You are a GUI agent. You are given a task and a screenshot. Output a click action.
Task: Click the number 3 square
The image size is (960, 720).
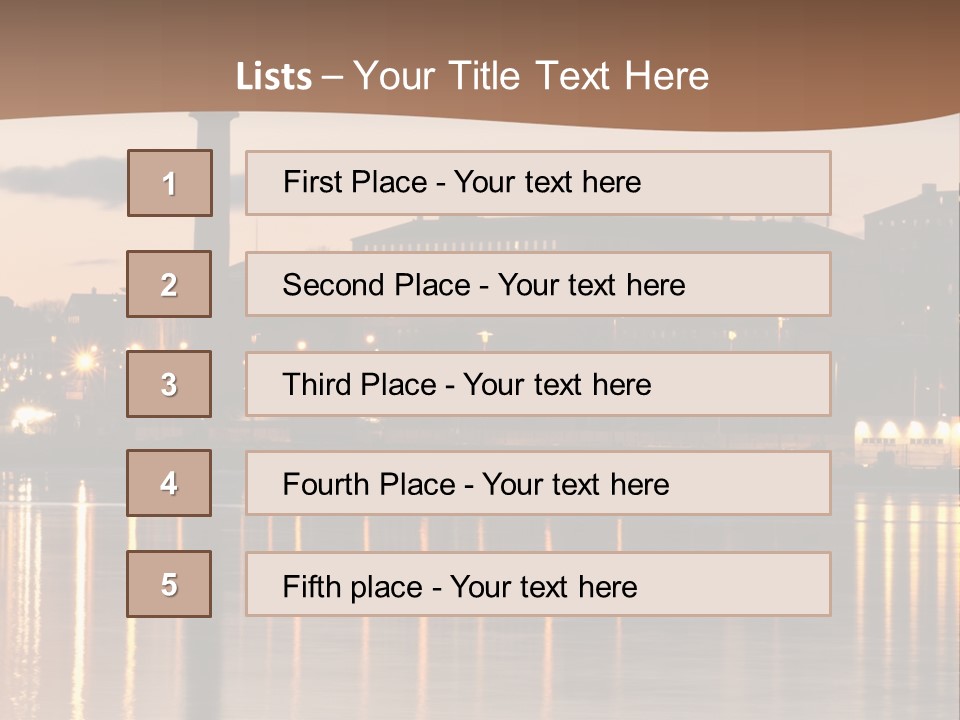169,384
